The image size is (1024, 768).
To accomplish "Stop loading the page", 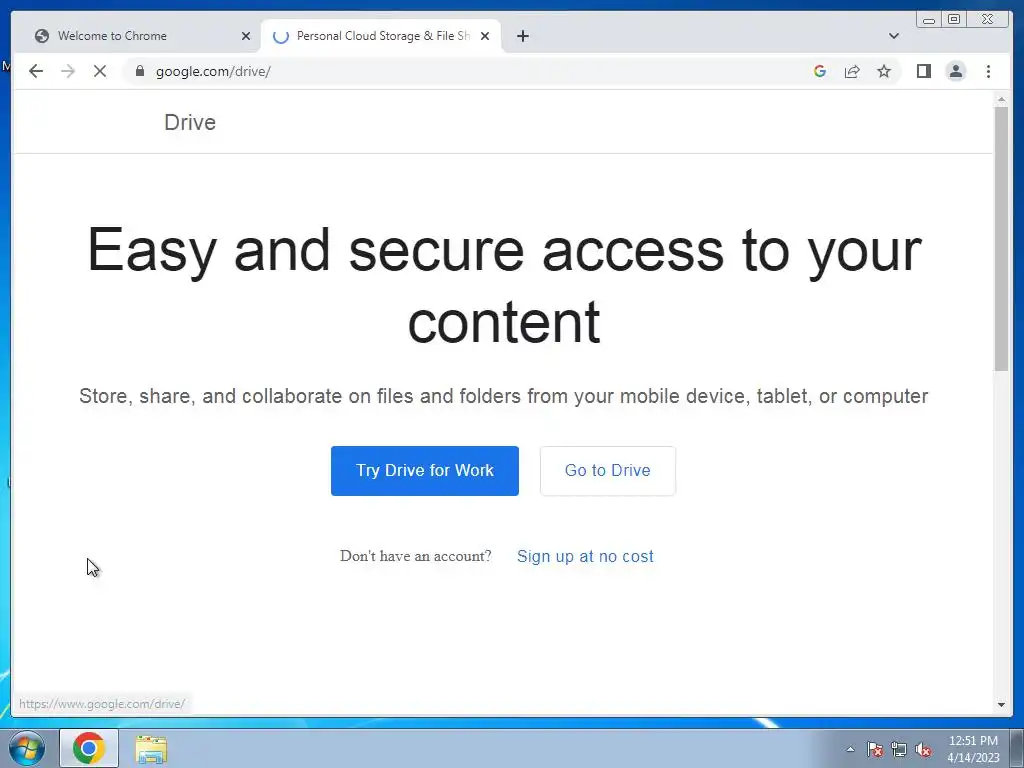I will point(100,71).
